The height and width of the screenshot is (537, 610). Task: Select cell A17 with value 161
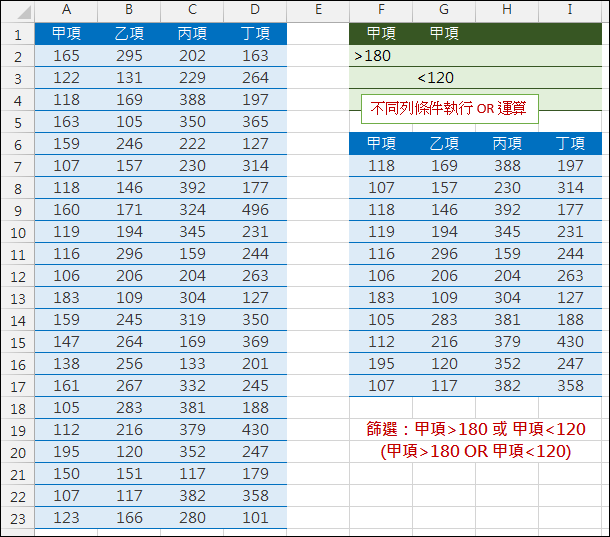click(x=66, y=386)
